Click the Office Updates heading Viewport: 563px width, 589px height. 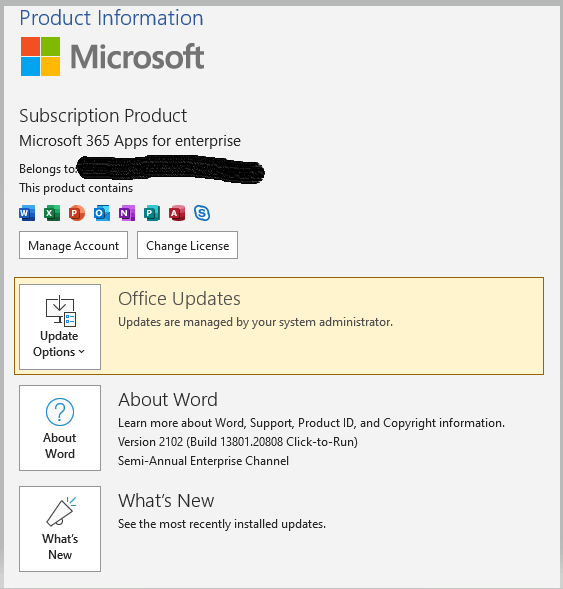pyautogui.click(x=179, y=299)
